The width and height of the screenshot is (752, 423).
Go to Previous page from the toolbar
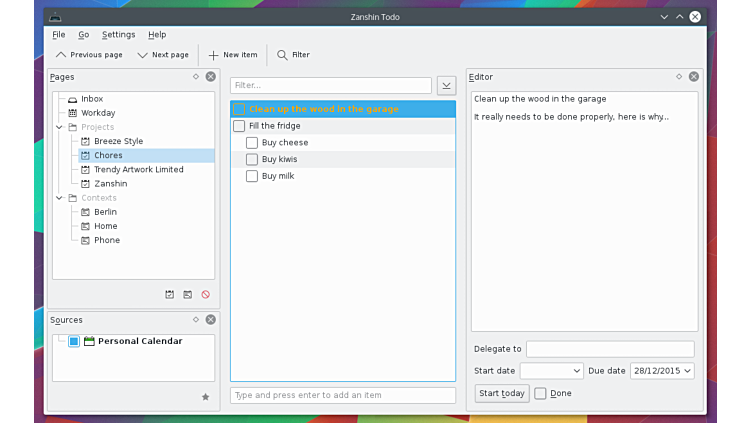[x=89, y=55]
